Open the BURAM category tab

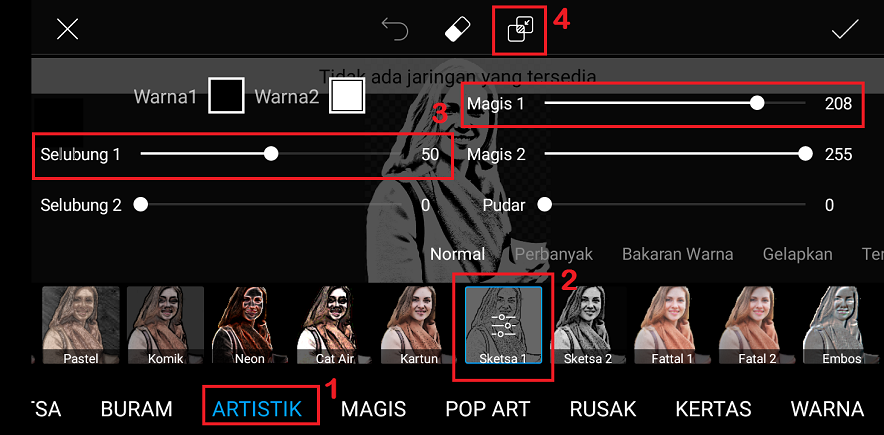pos(136,409)
